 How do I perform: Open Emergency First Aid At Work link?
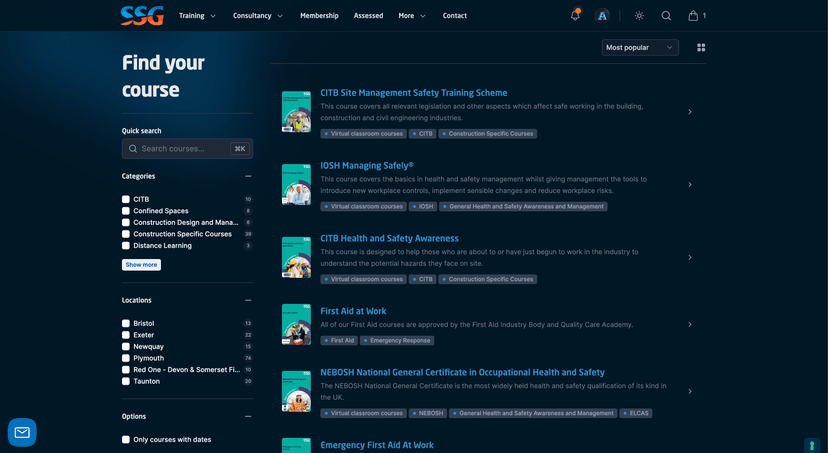377,446
